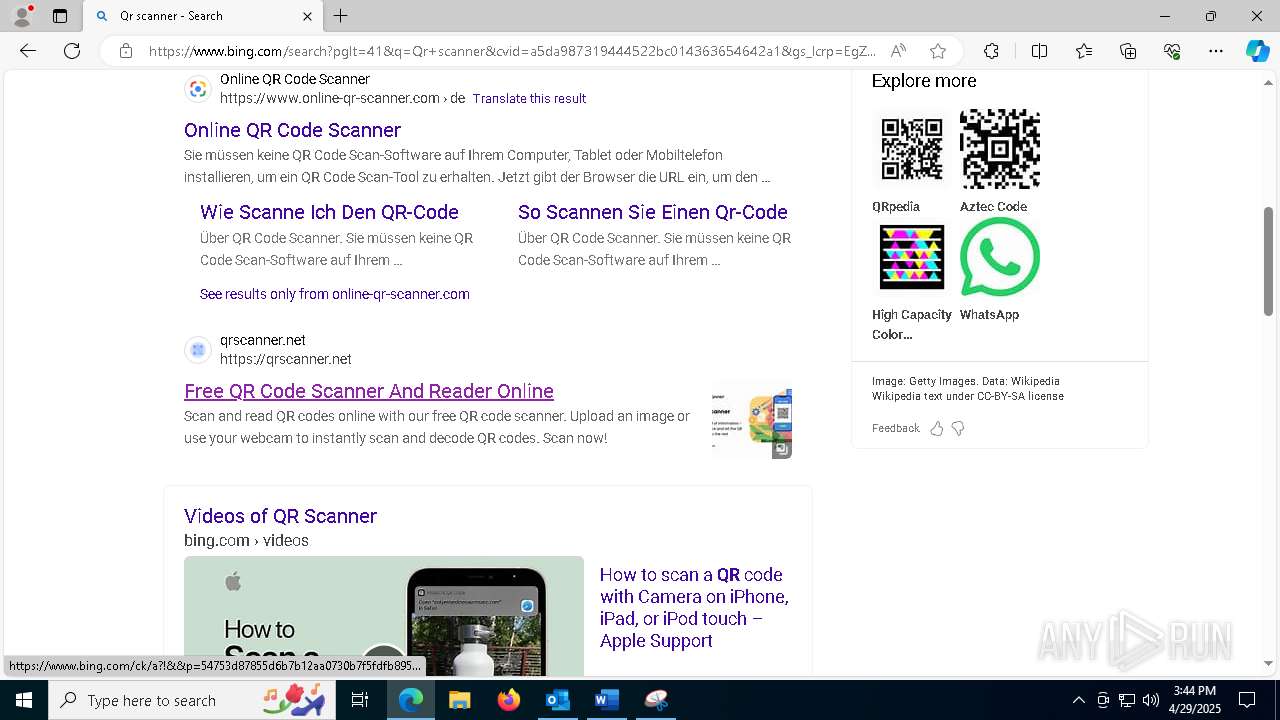This screenshot has width=1280, height=720.
Task: Launch Firefox from taskbar
Action: [509, 700]
